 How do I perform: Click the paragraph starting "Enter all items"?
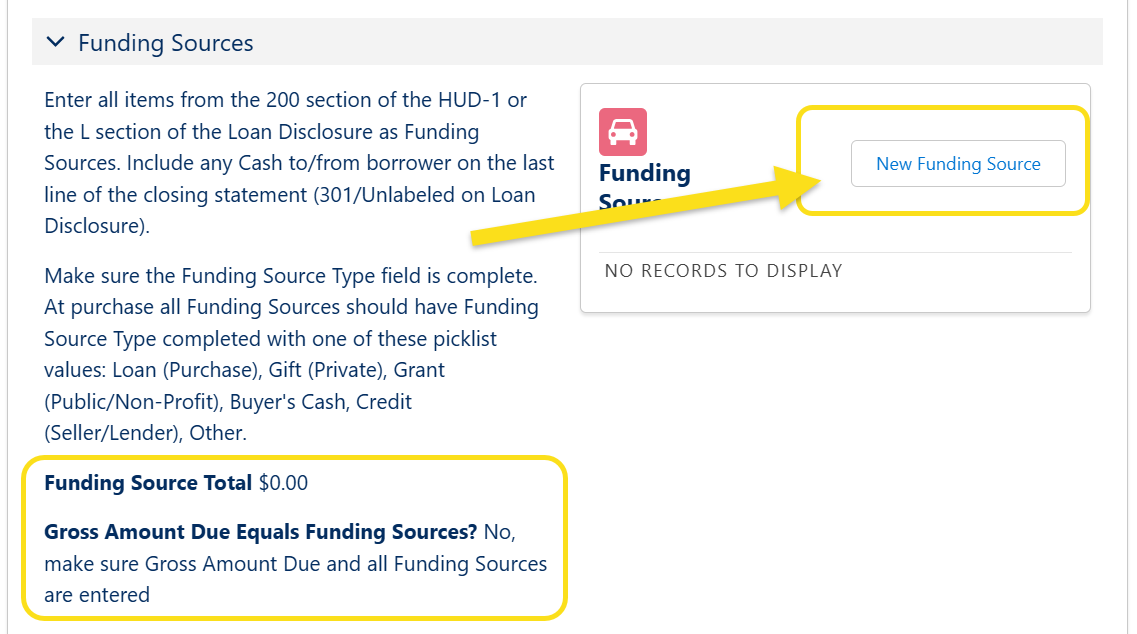click(298, 163)
